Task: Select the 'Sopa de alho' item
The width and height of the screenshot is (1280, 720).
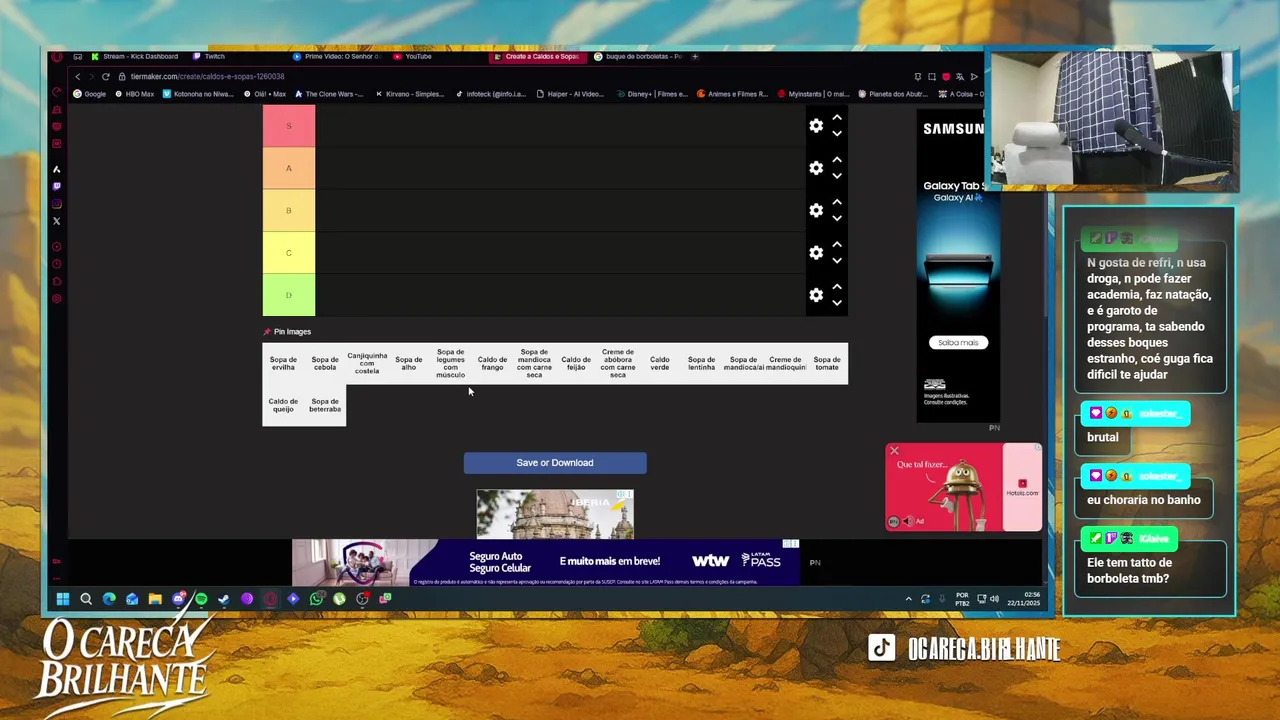Action: click(408, 363)
